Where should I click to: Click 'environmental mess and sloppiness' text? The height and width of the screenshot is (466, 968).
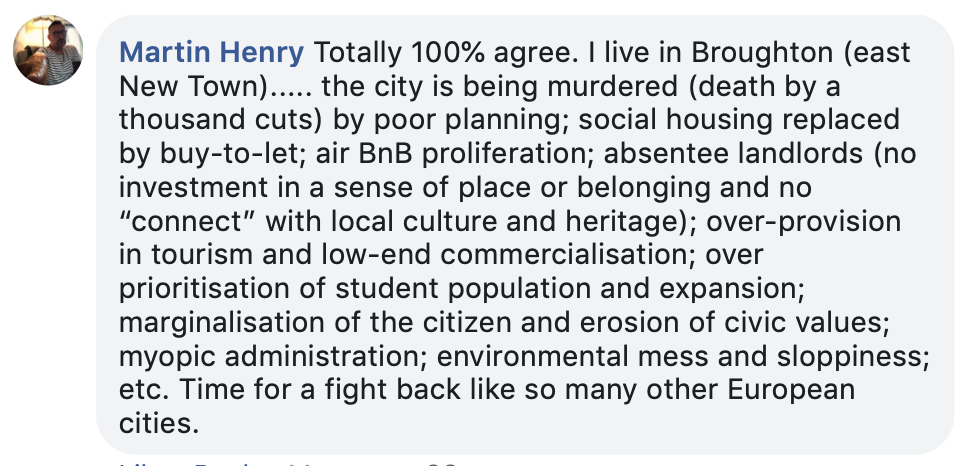click(x=683, y=356)
